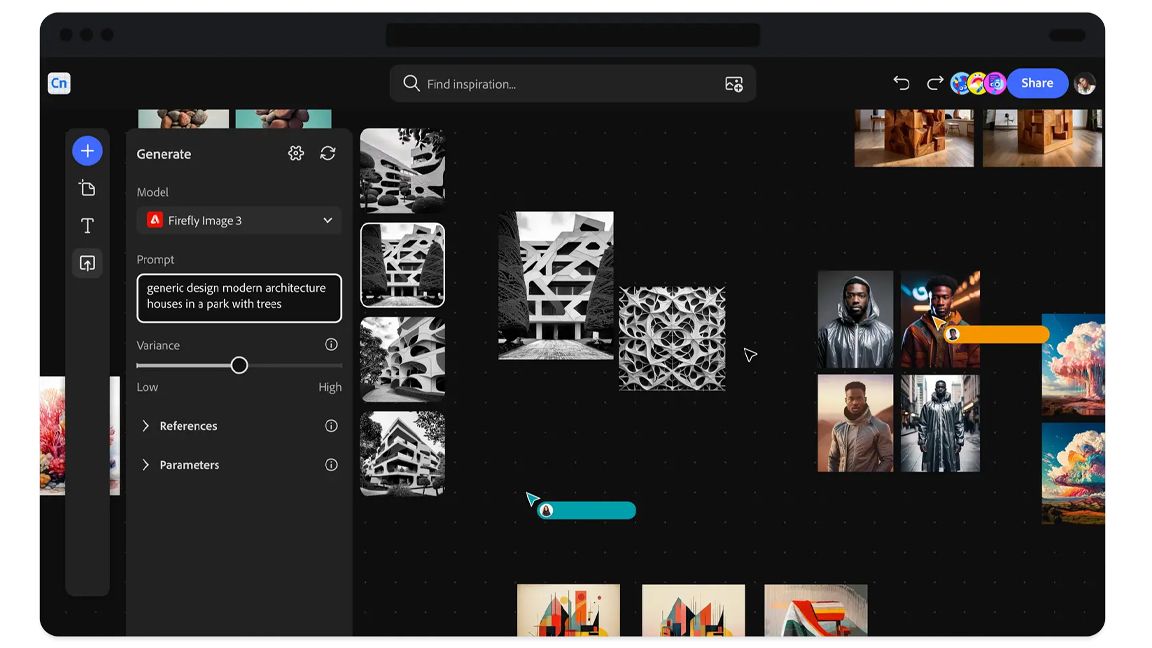
Task: Expand the References section
Action: coord(188,425)
